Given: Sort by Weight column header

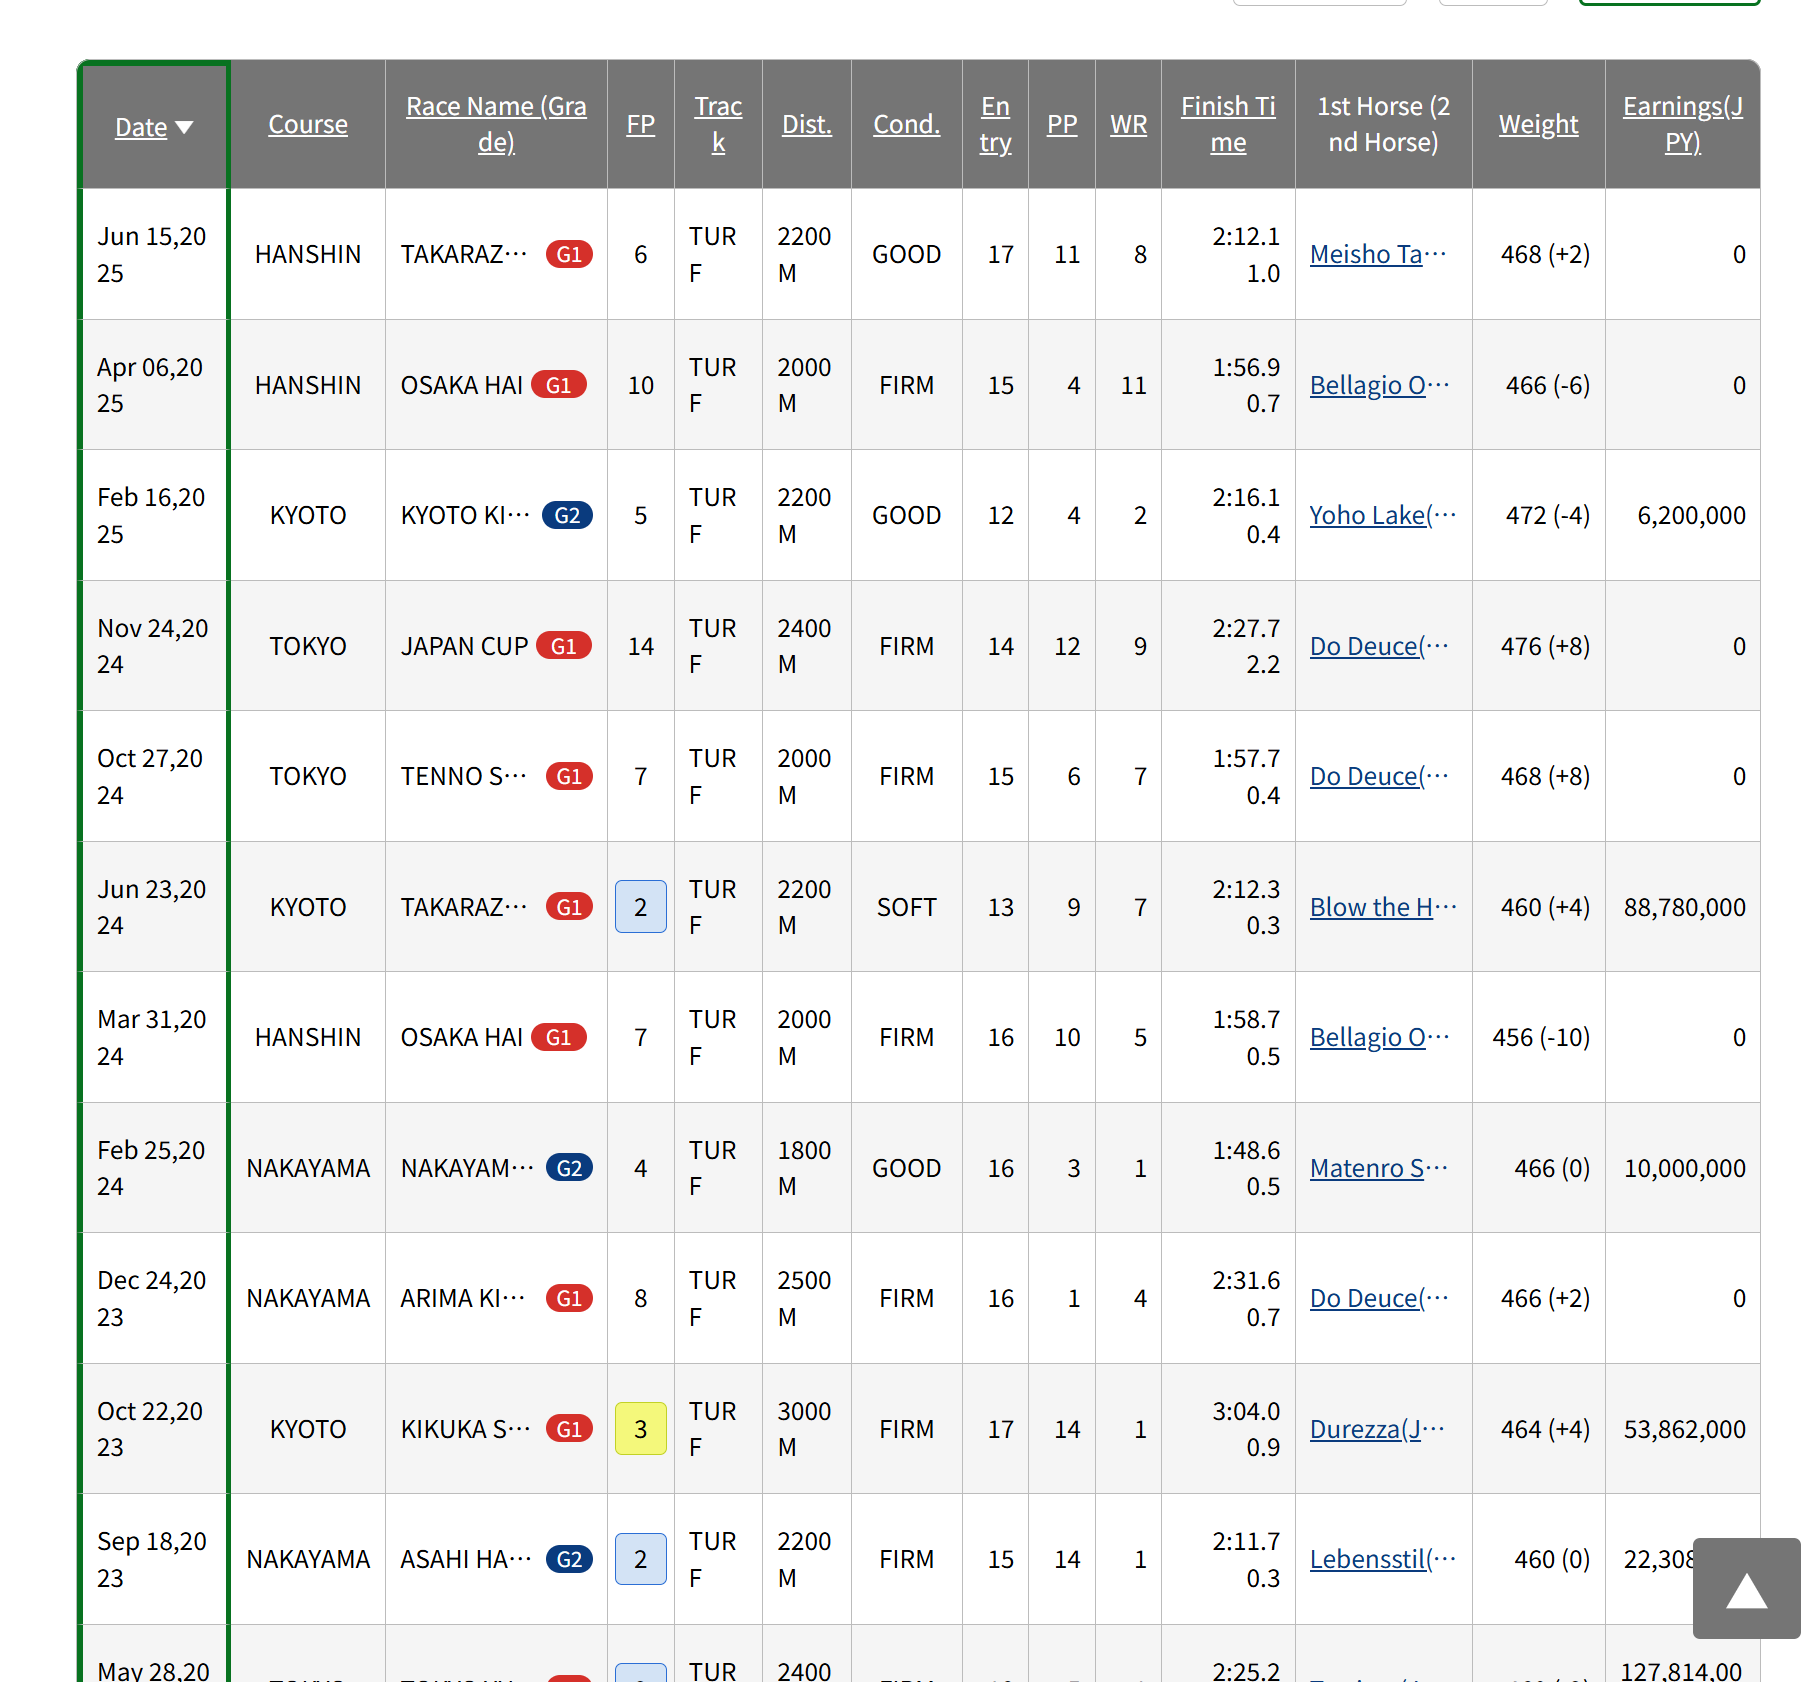Looking at the screenshot, I should coord(1538,124).
